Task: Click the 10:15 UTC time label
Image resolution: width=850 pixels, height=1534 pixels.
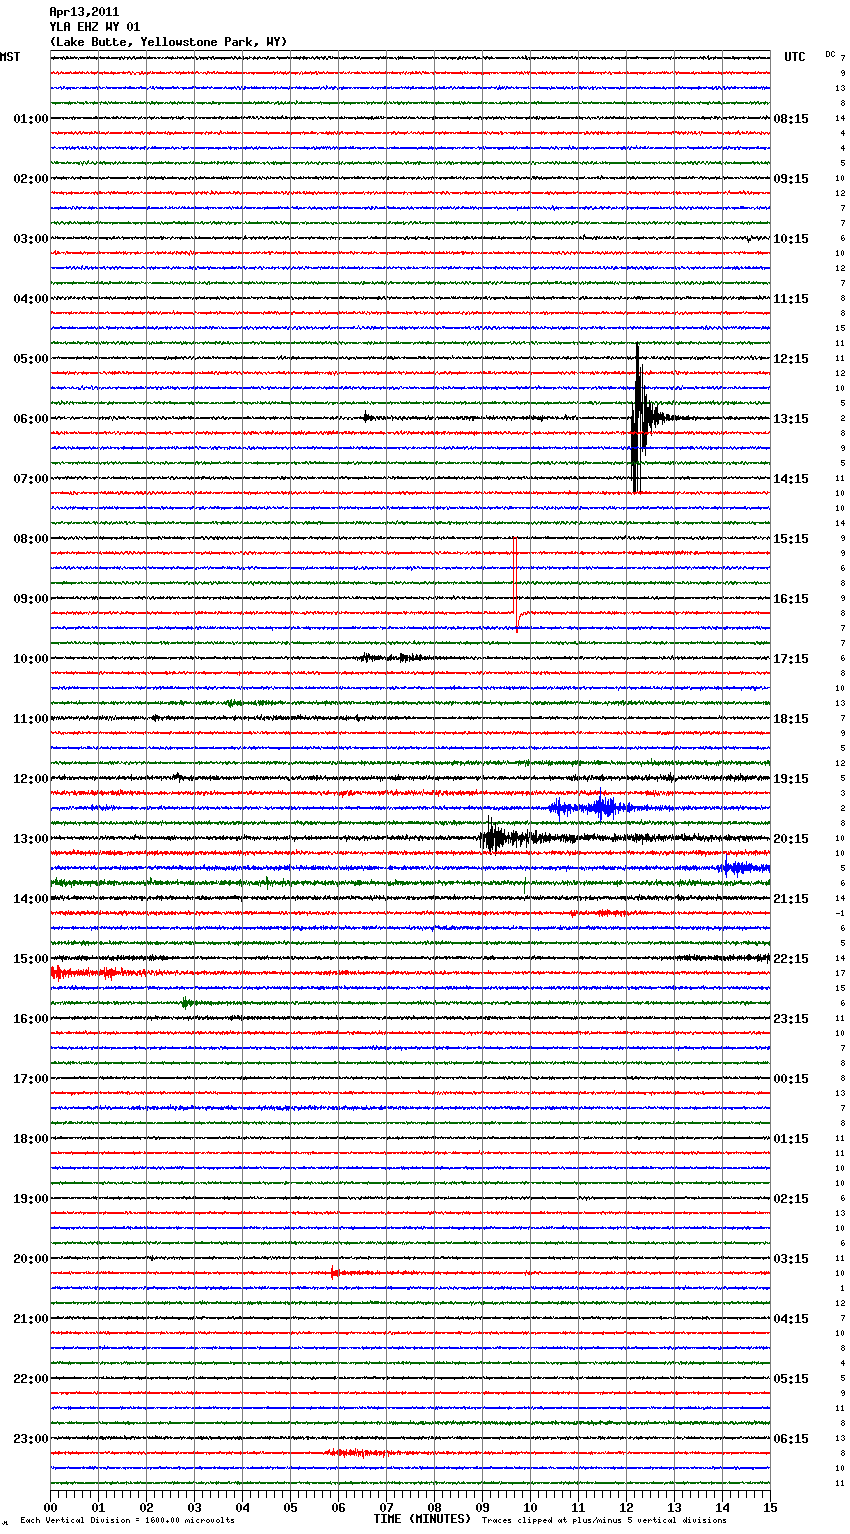Action: 791,239
